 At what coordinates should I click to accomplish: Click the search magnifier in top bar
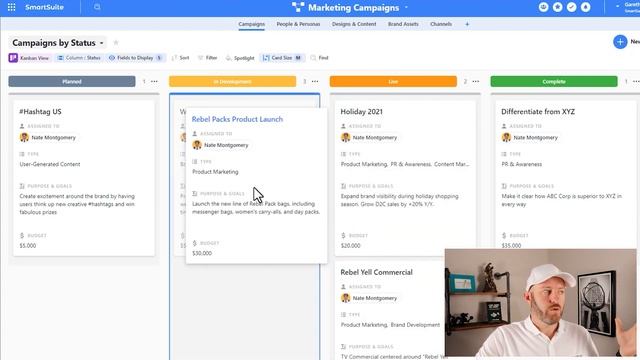coord(97,7)
